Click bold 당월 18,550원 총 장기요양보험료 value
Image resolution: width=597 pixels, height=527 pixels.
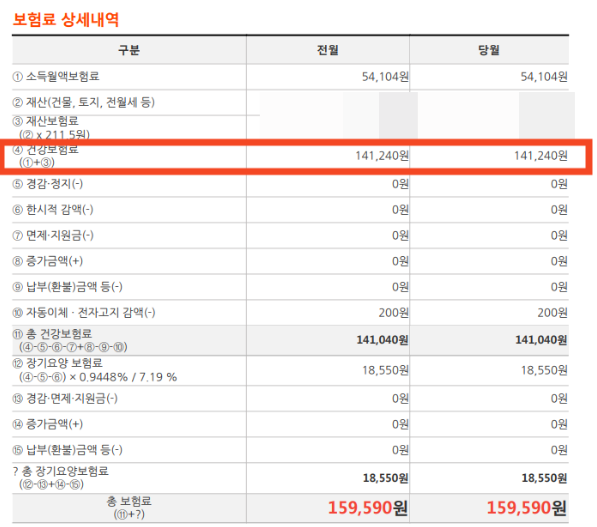pos(544,478)
